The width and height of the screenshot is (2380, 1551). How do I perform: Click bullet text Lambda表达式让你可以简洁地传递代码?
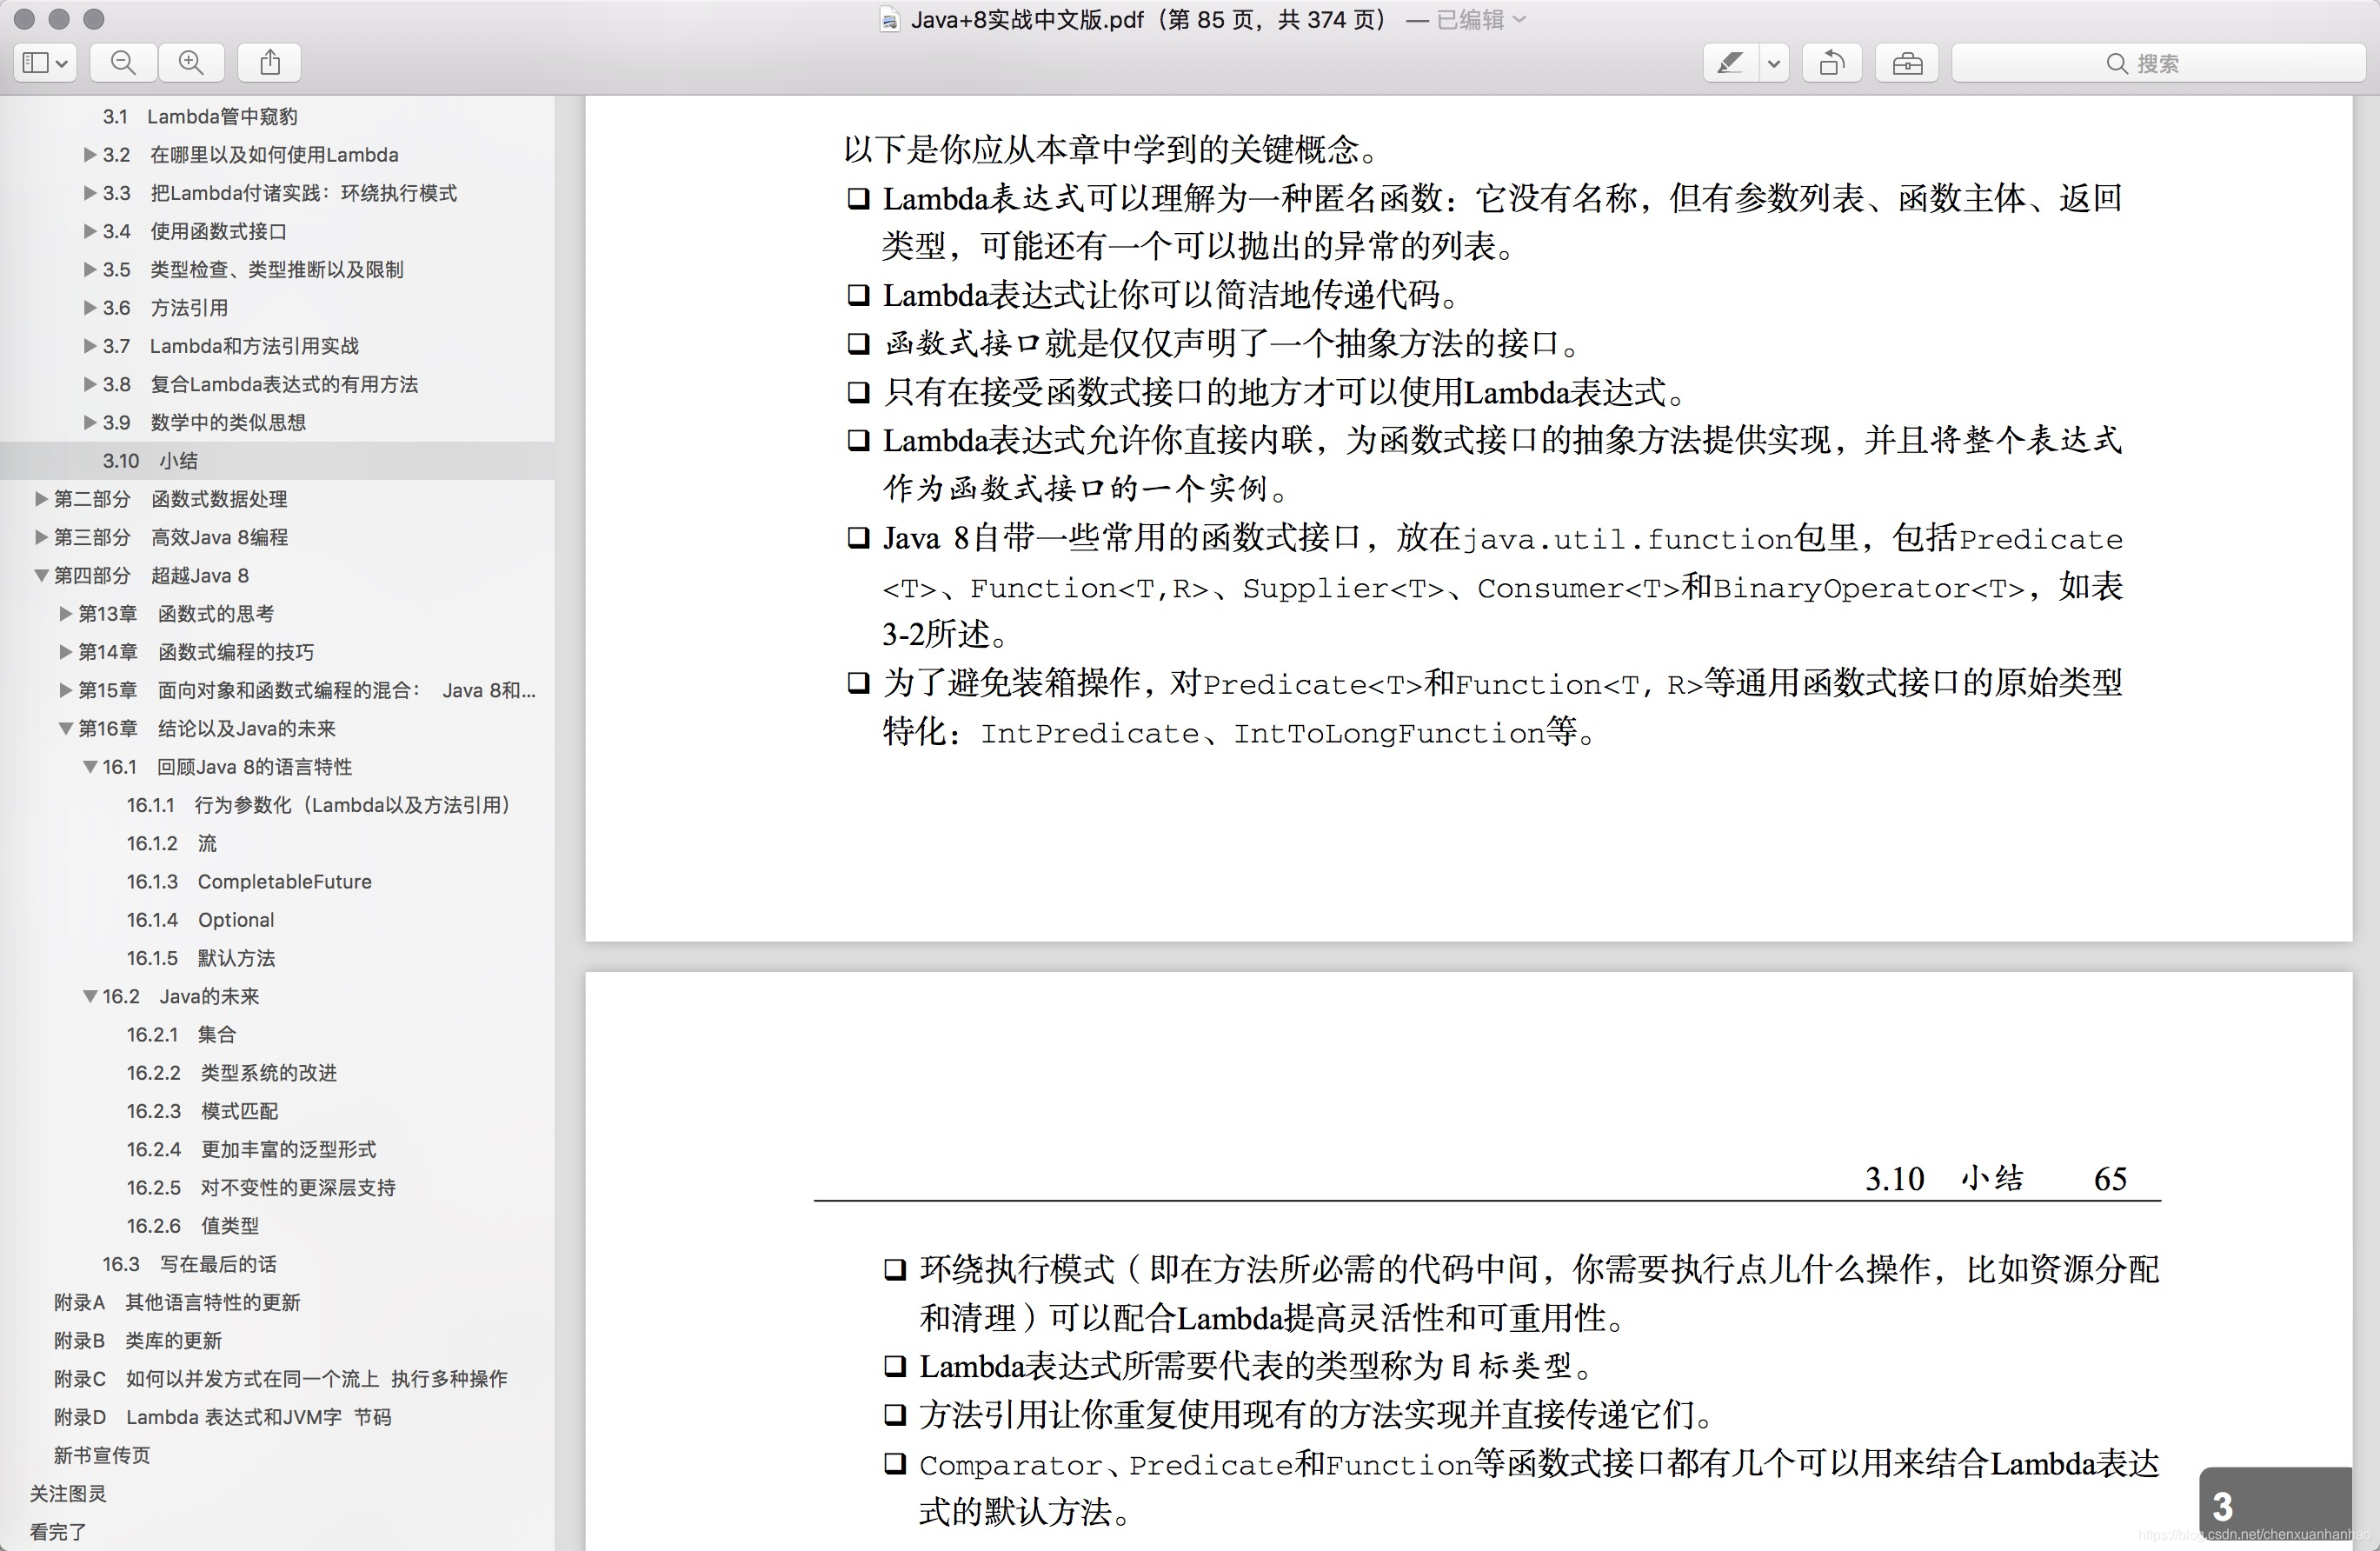coord(1172,295)
